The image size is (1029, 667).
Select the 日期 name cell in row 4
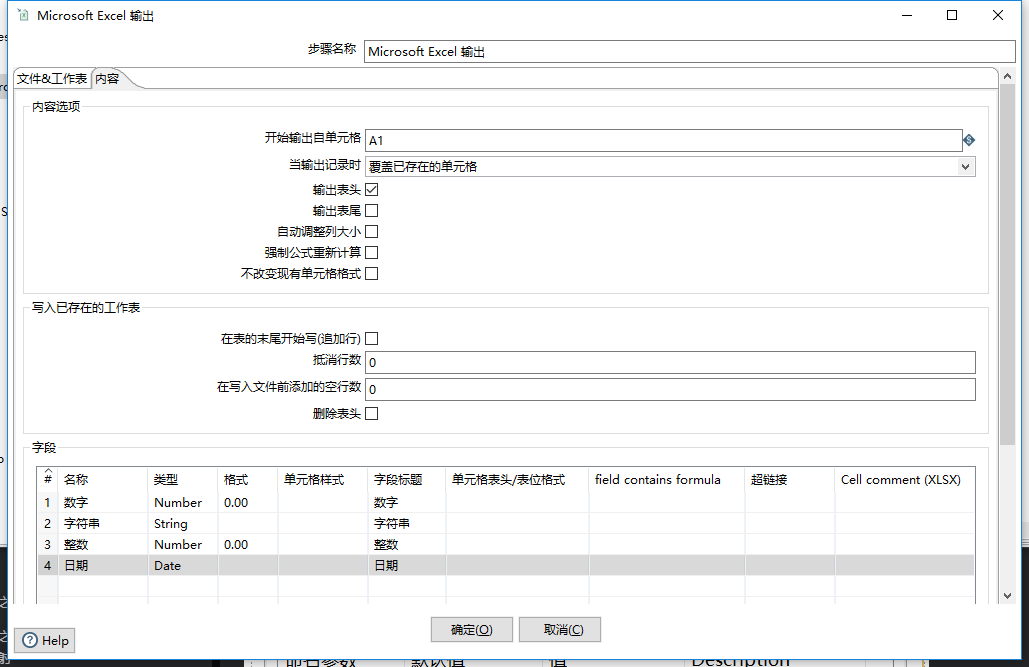[103, 565]
